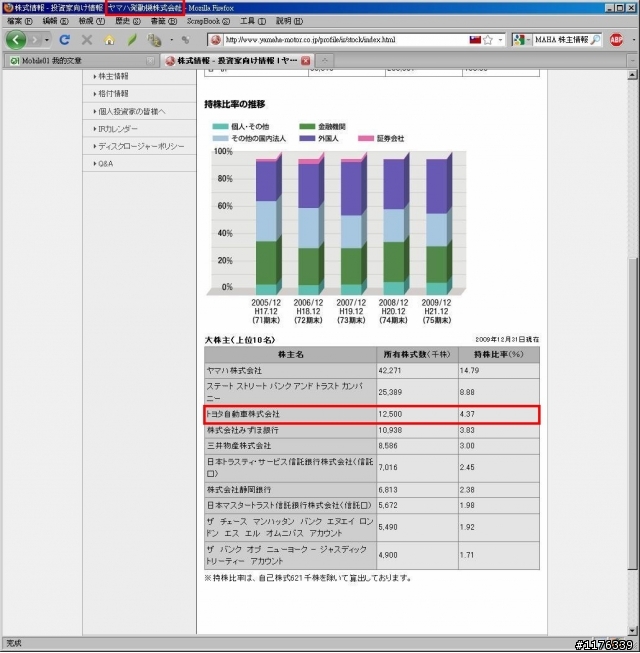The height and width of the screenshot is (653, 640).
Task: Open the Adblock Plus ABP icon
Action: point(616,40)
